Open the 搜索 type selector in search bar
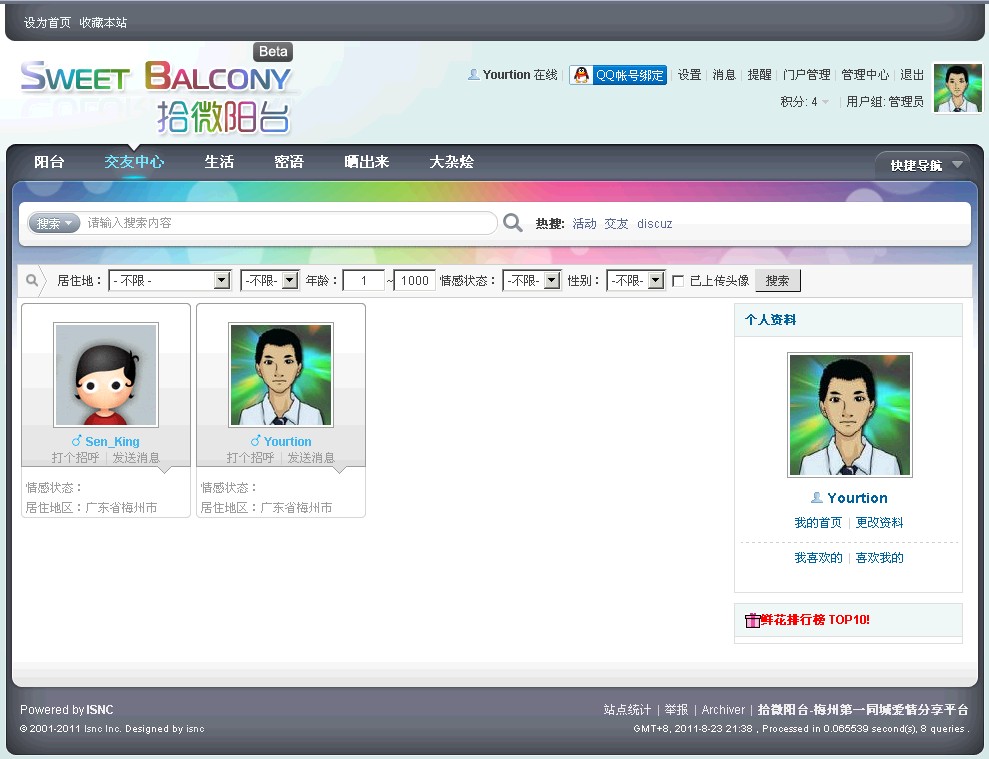The height and width of the screenshot is (759, 989). click(x=54, y=223)
